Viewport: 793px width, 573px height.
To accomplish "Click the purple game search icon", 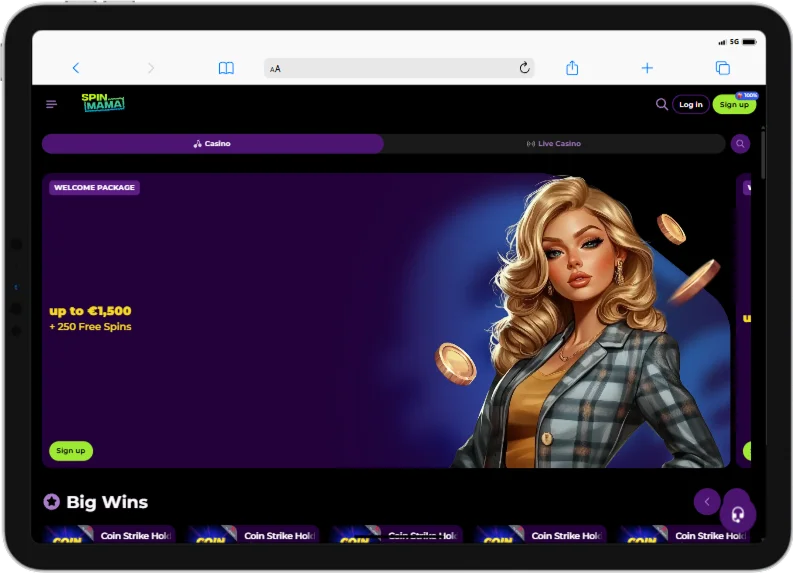I will [x=740, y=144].
